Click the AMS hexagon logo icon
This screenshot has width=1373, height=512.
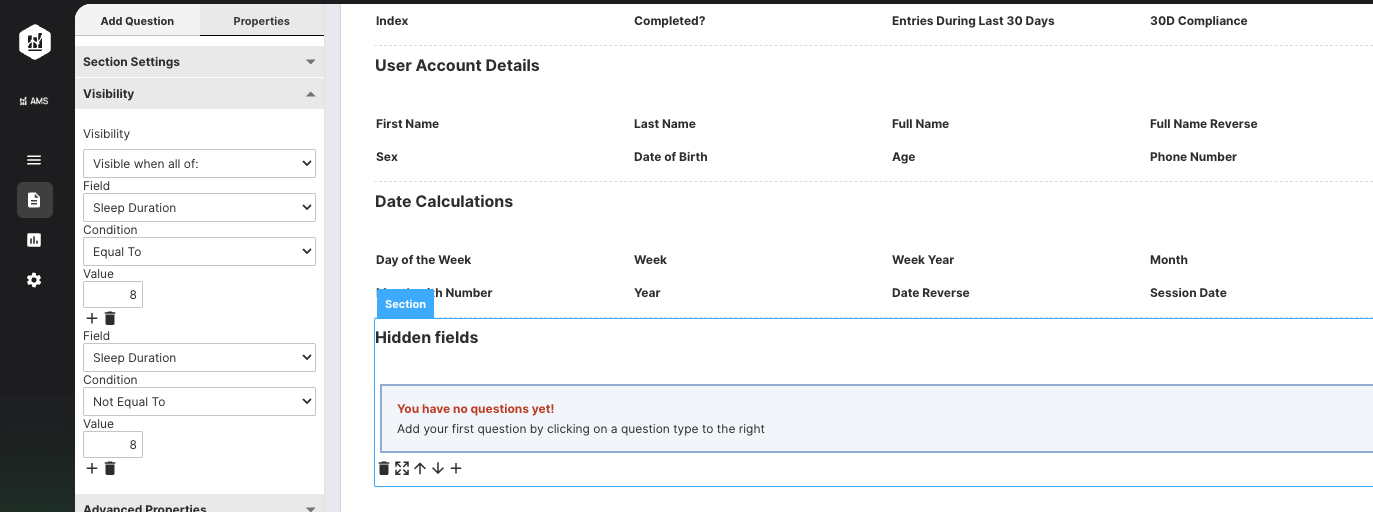(x=34, y=41)
